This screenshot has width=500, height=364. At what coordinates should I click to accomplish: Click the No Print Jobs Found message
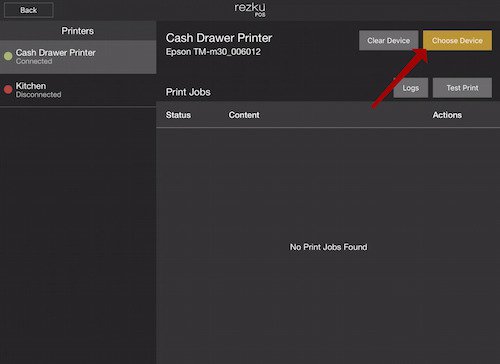[x=328, y=247]
